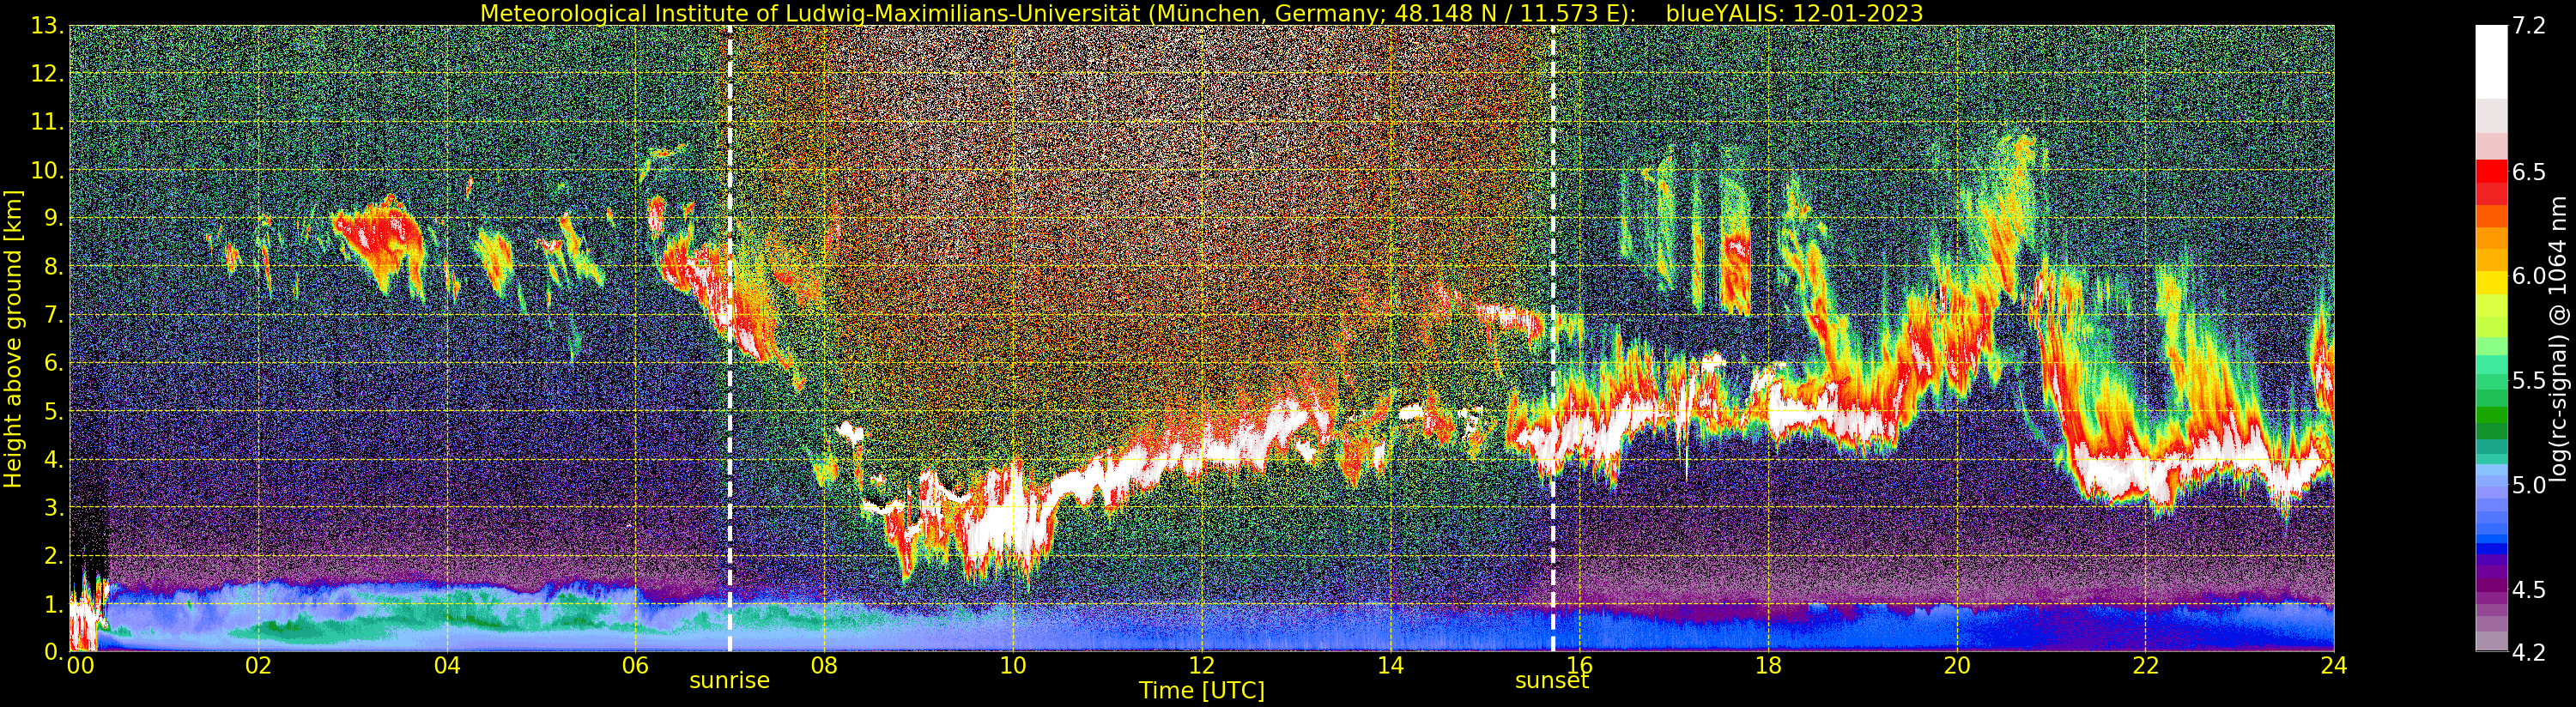Select the '22' tick on the time axis
Image resolution: width=2576 pixels, height=707 pixels.
click(2145, 665)
